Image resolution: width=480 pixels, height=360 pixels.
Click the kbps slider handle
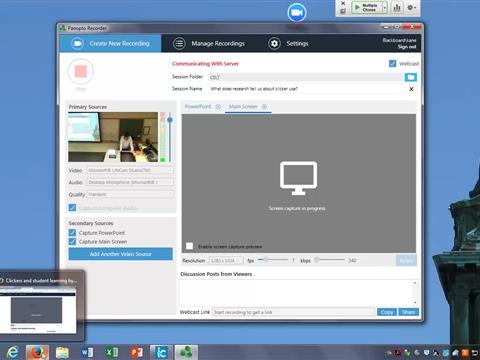[317, 259]
